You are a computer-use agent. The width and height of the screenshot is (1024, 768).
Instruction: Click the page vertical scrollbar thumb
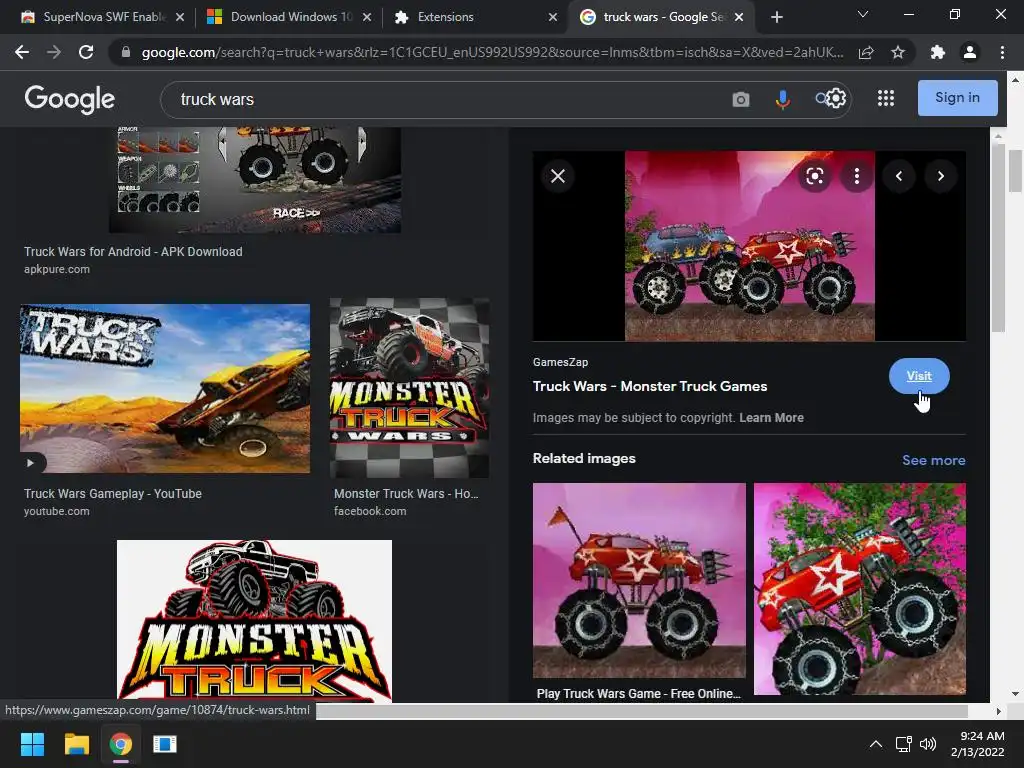[1015, 171]
